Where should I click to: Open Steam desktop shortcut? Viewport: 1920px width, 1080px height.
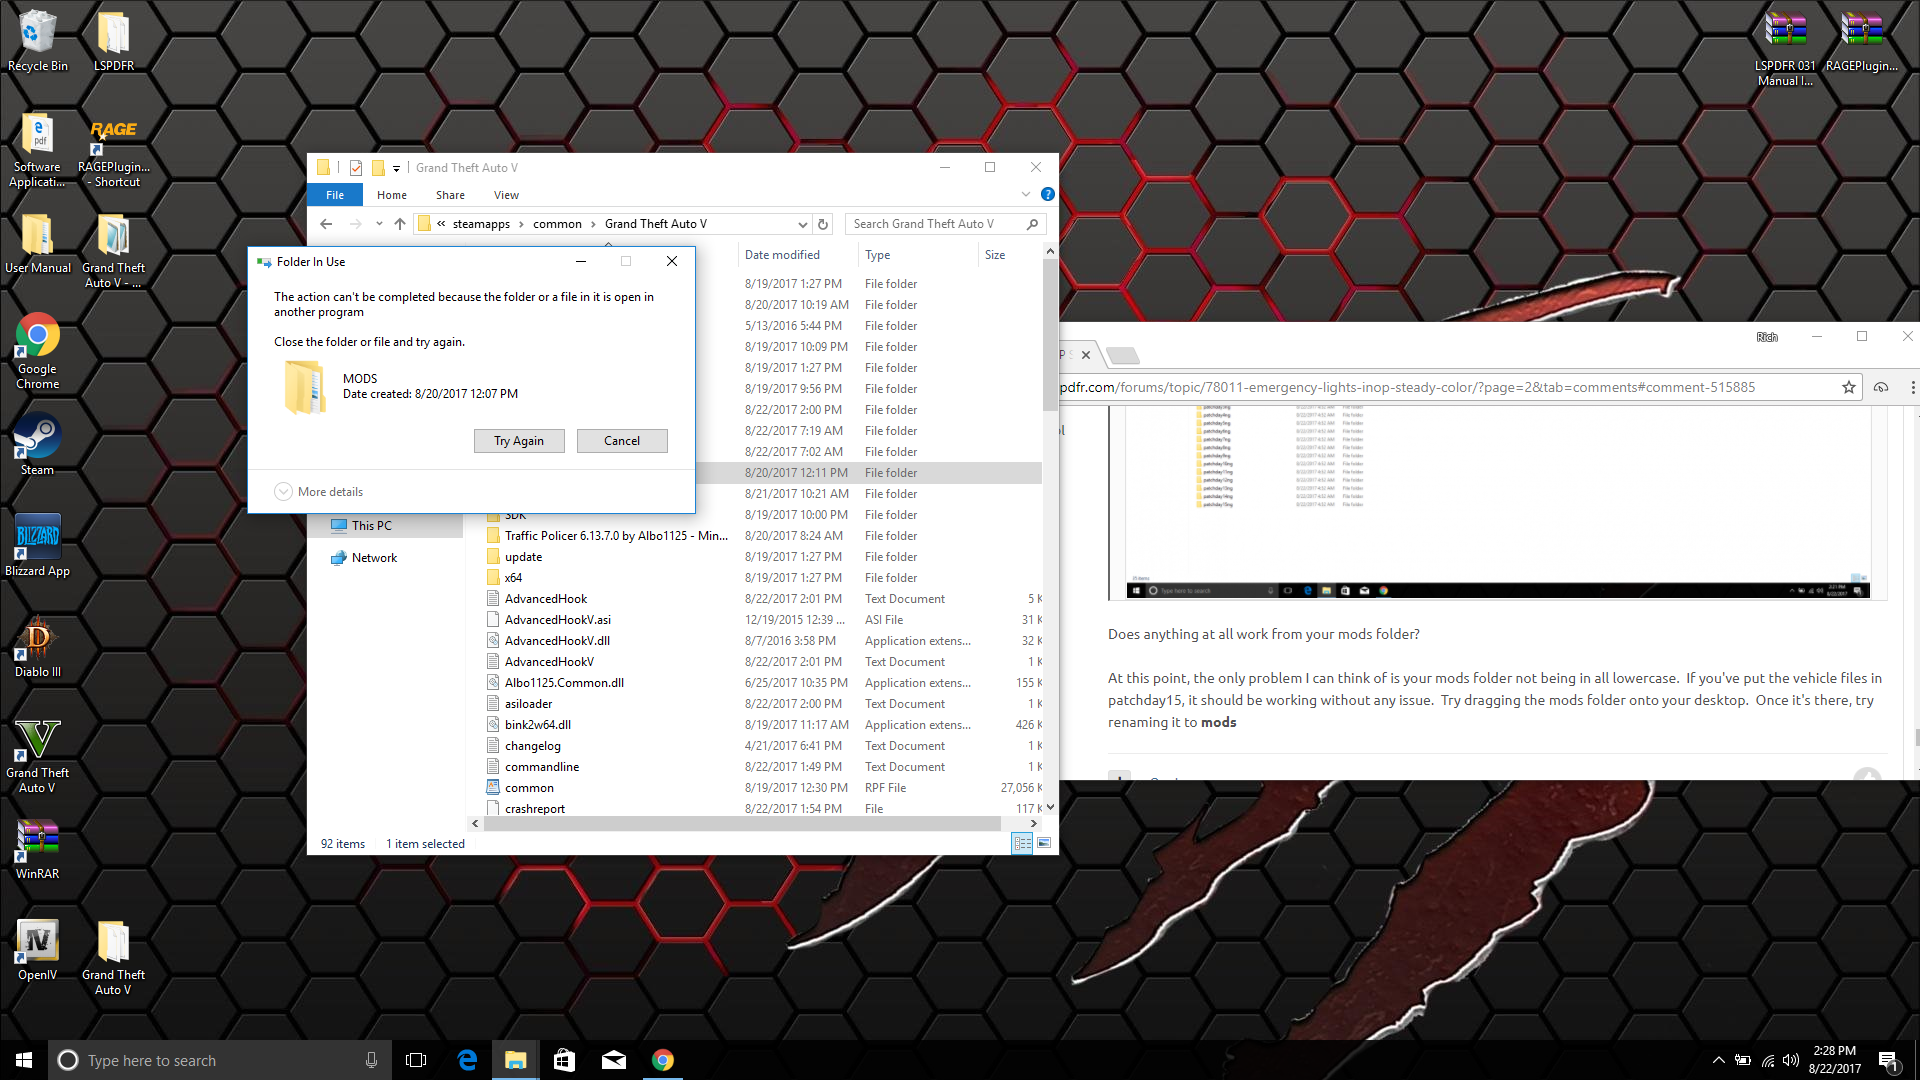click(x=37, y=444)
